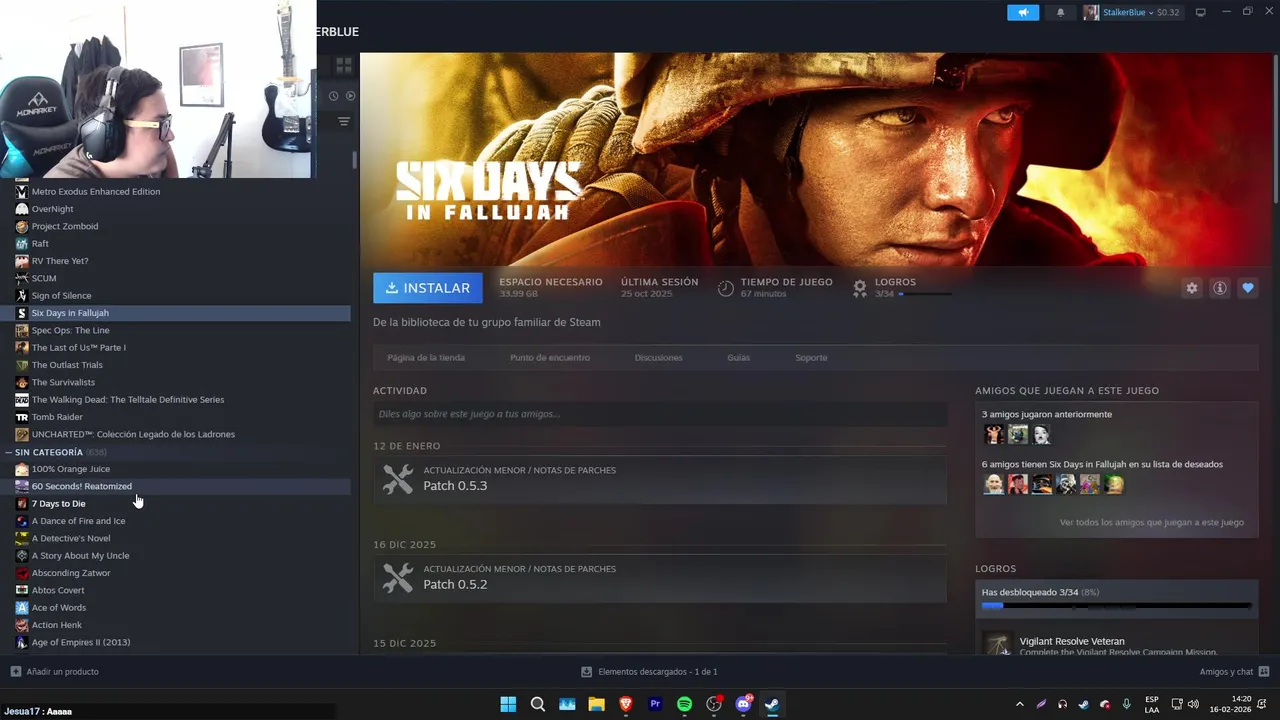Open Ver todos los amigos que juegan link
This screenshot has height=720, width=1280.
[x=1151, y=522]
